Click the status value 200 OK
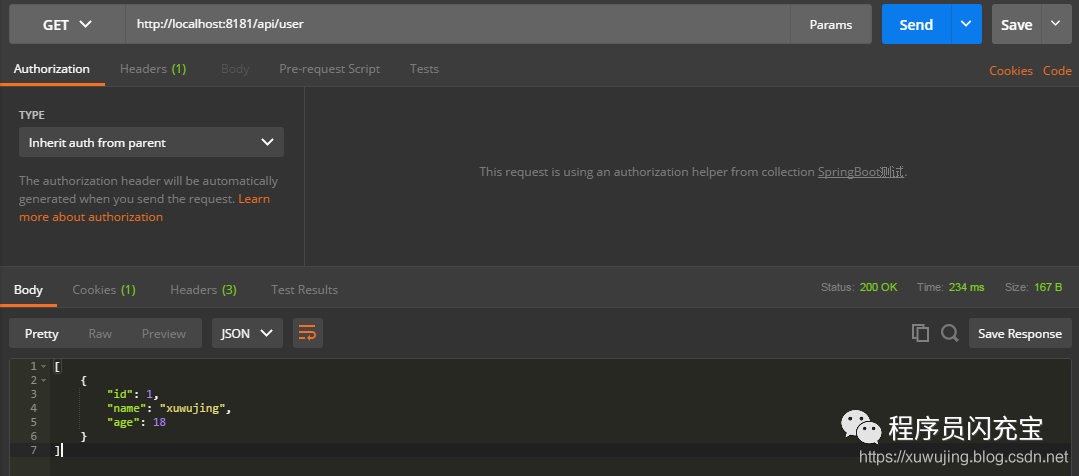Viewport: 1079px width, 476px height. (x=878, y=287)
